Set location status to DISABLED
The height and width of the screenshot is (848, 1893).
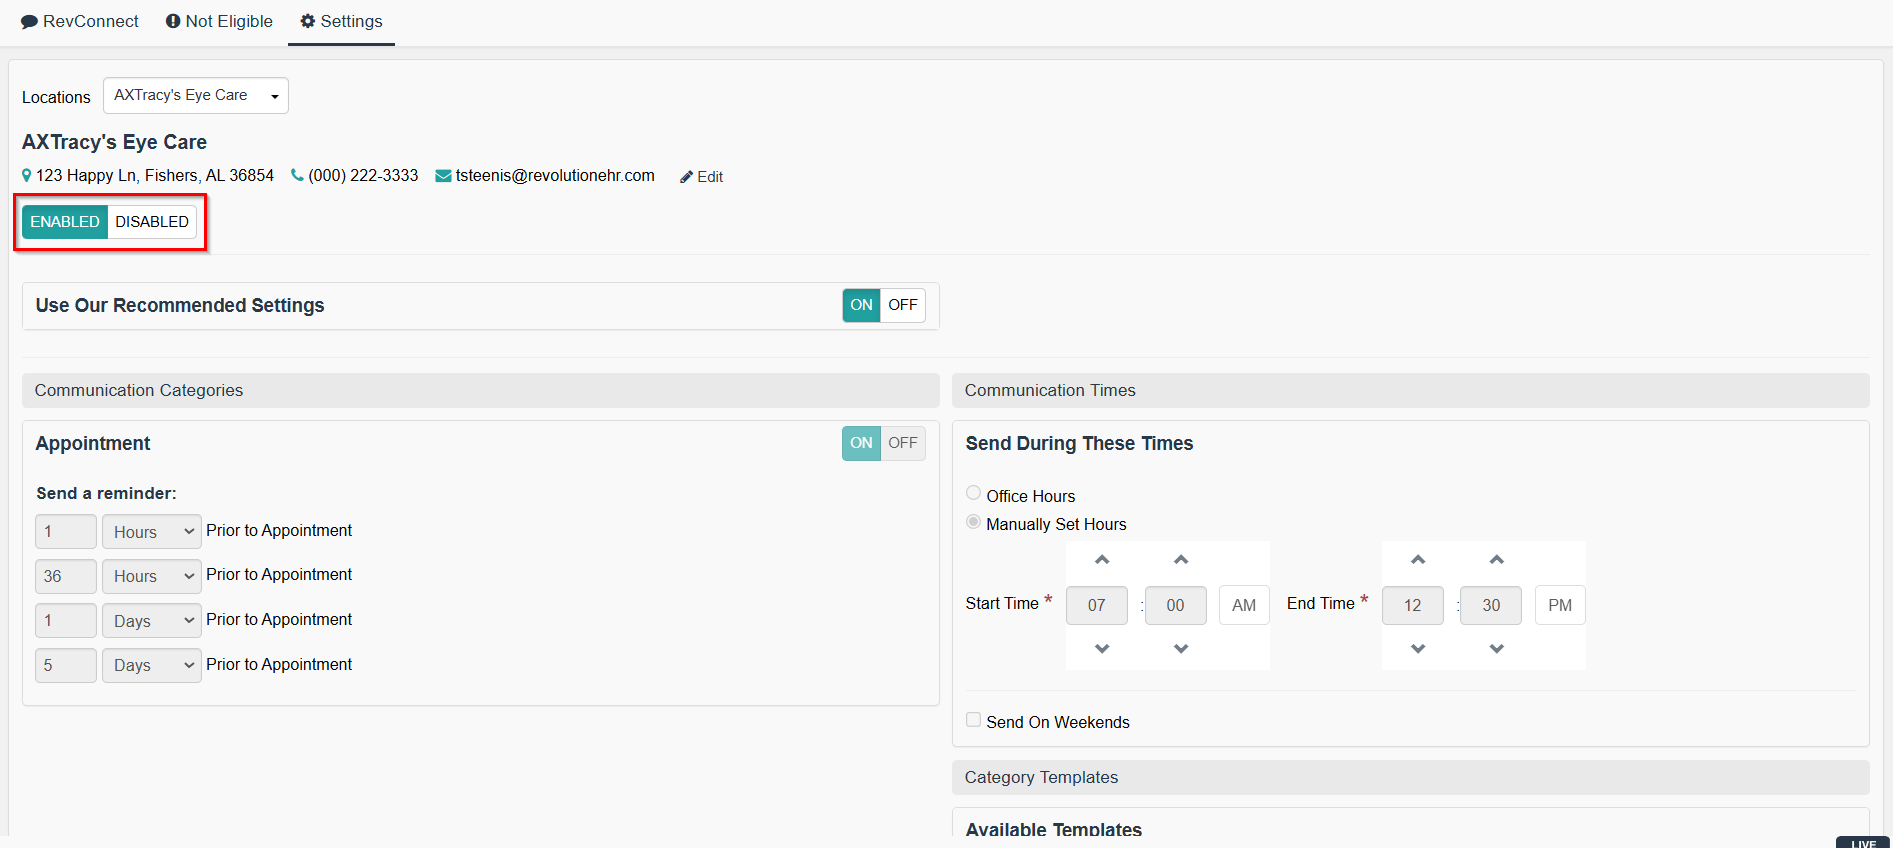coord(152,222)
